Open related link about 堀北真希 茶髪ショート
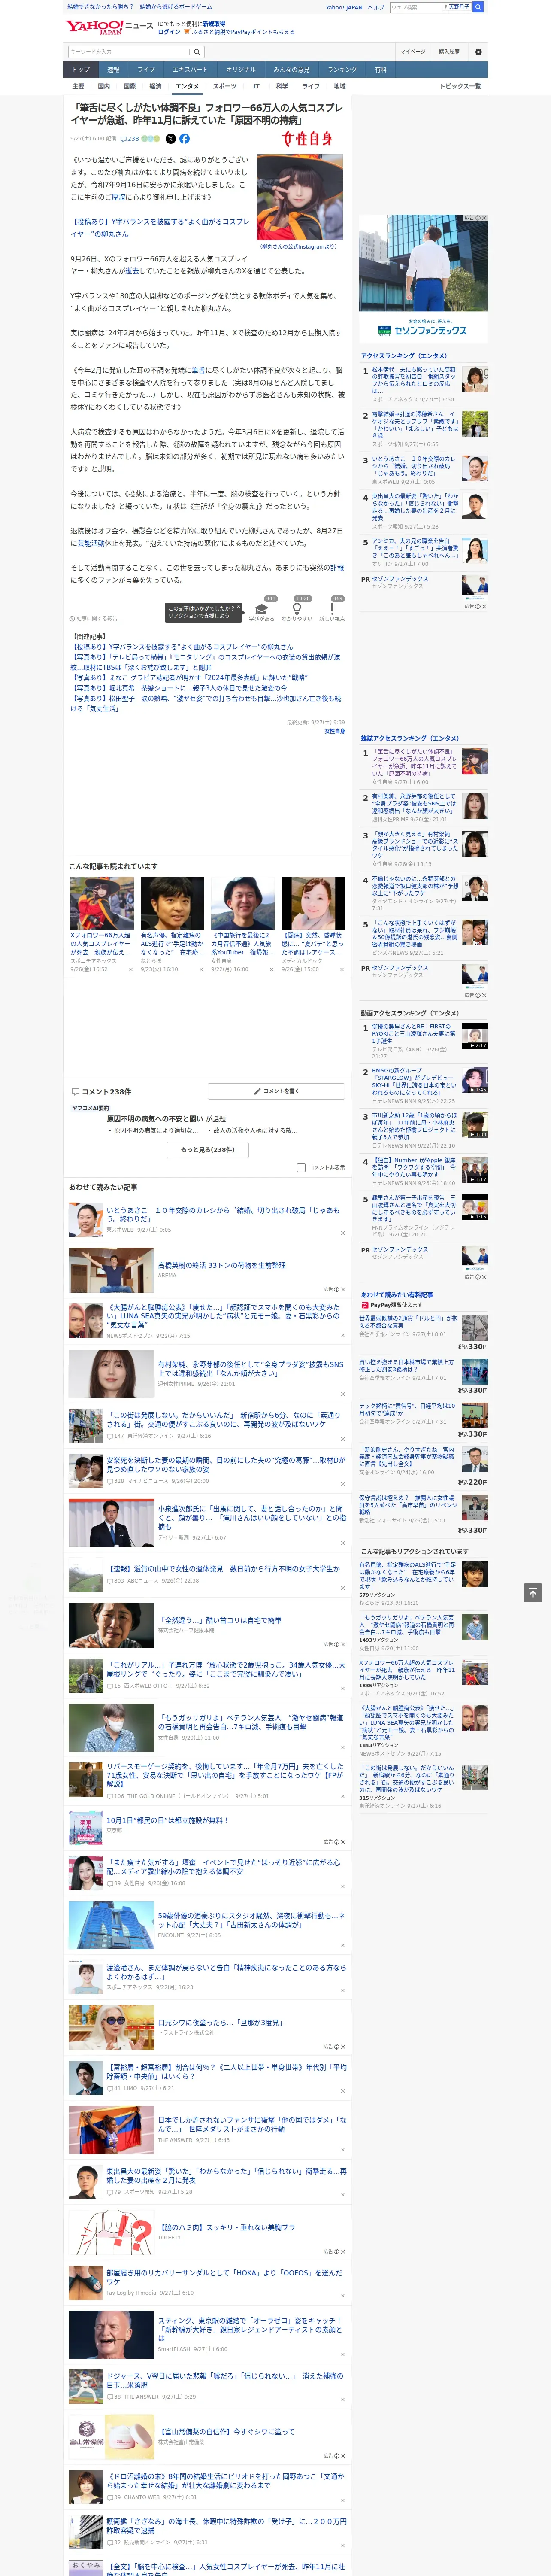551x2576 pixels. [x=178, y=688]
